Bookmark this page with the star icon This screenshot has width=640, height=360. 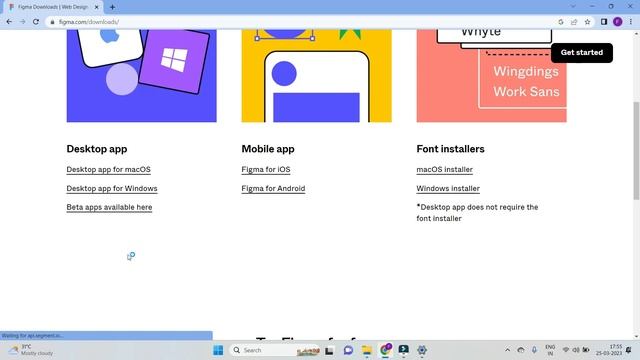[587, 22]
